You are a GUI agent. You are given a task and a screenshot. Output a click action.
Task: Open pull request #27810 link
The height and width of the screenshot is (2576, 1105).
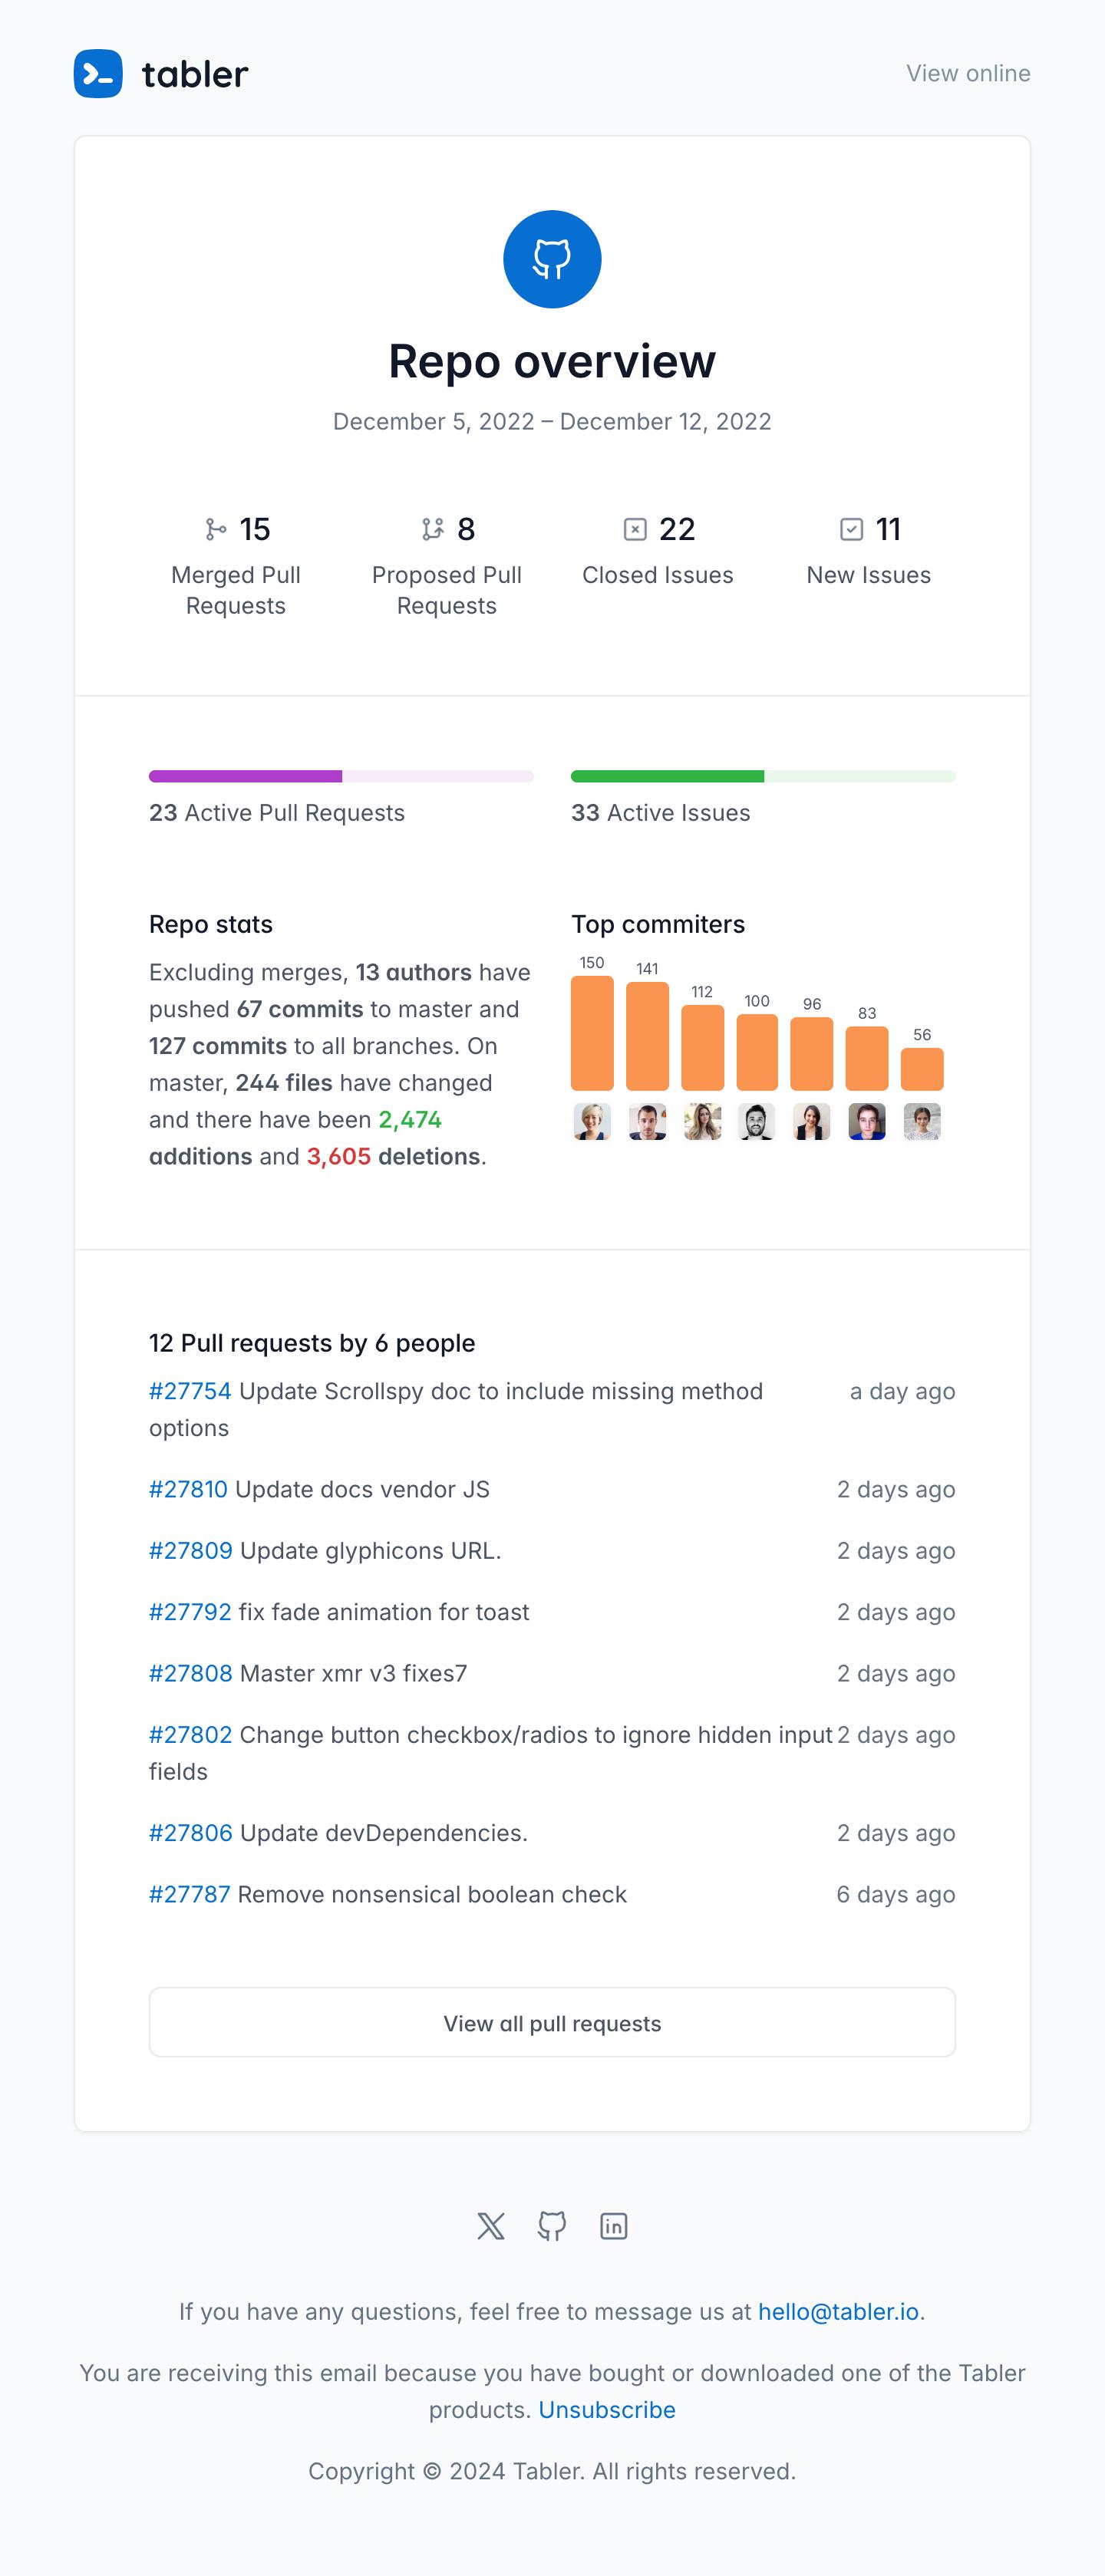coord(188,1489)
